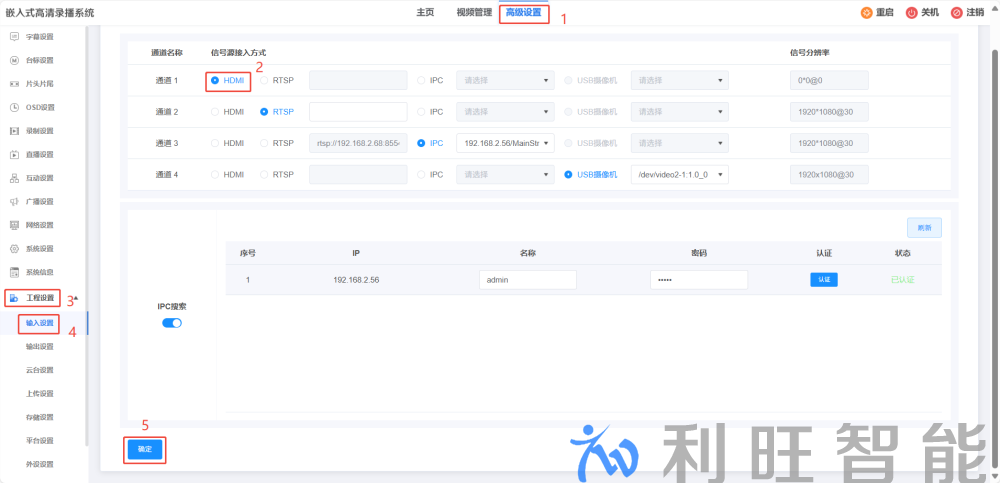Go to the 高级设置 tab

click(x=524, y=12)
